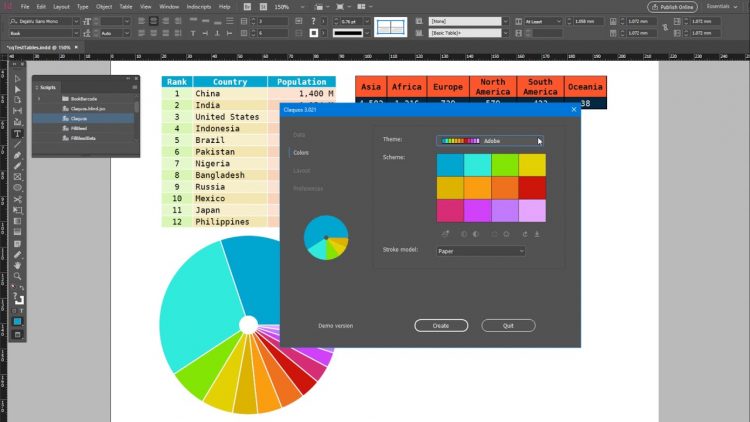Image resolution: width=750 pixels, height=422 pixels.
Task: Open the Window menu
Action: [x=169, y=7]
